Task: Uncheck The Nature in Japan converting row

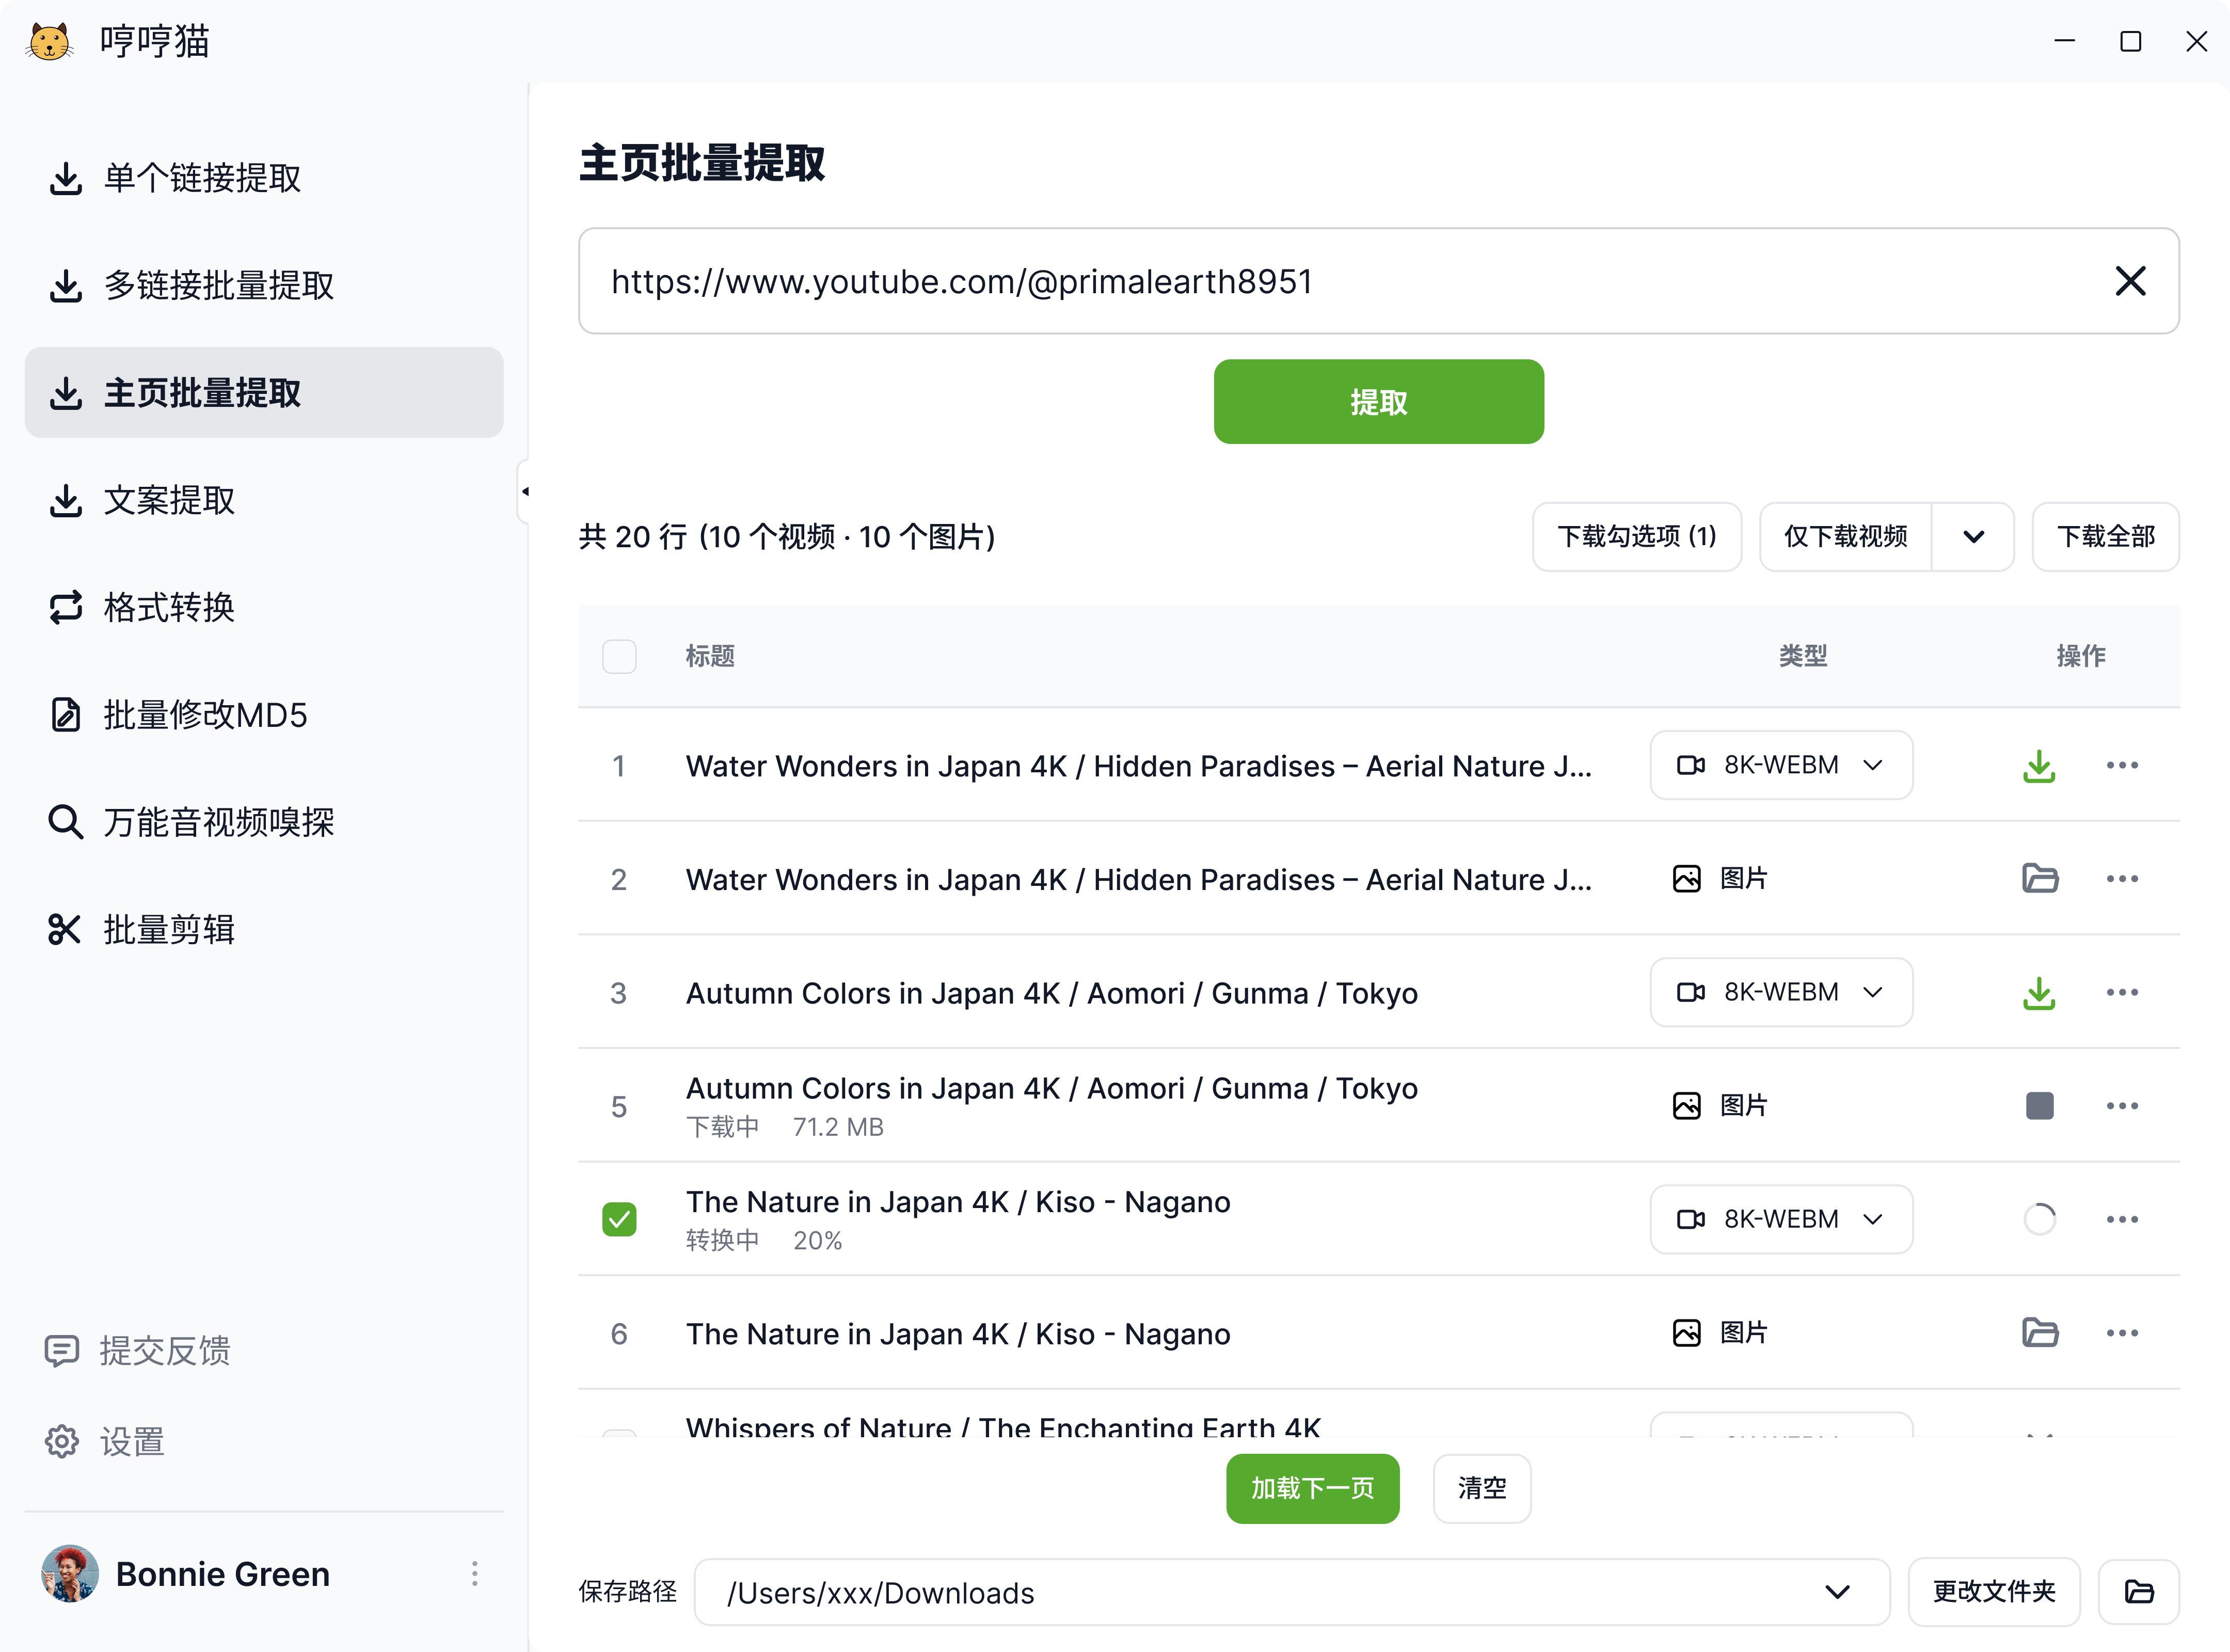Action: [619, 1219]
